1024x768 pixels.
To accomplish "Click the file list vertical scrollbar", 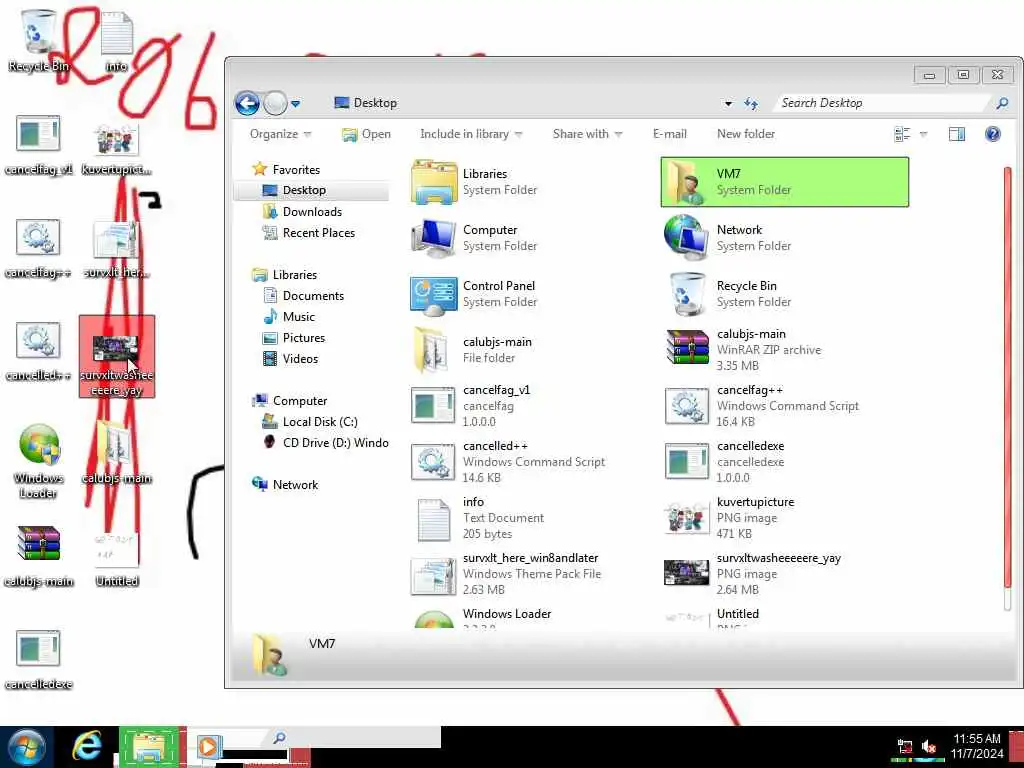I will pos(1009,389).
